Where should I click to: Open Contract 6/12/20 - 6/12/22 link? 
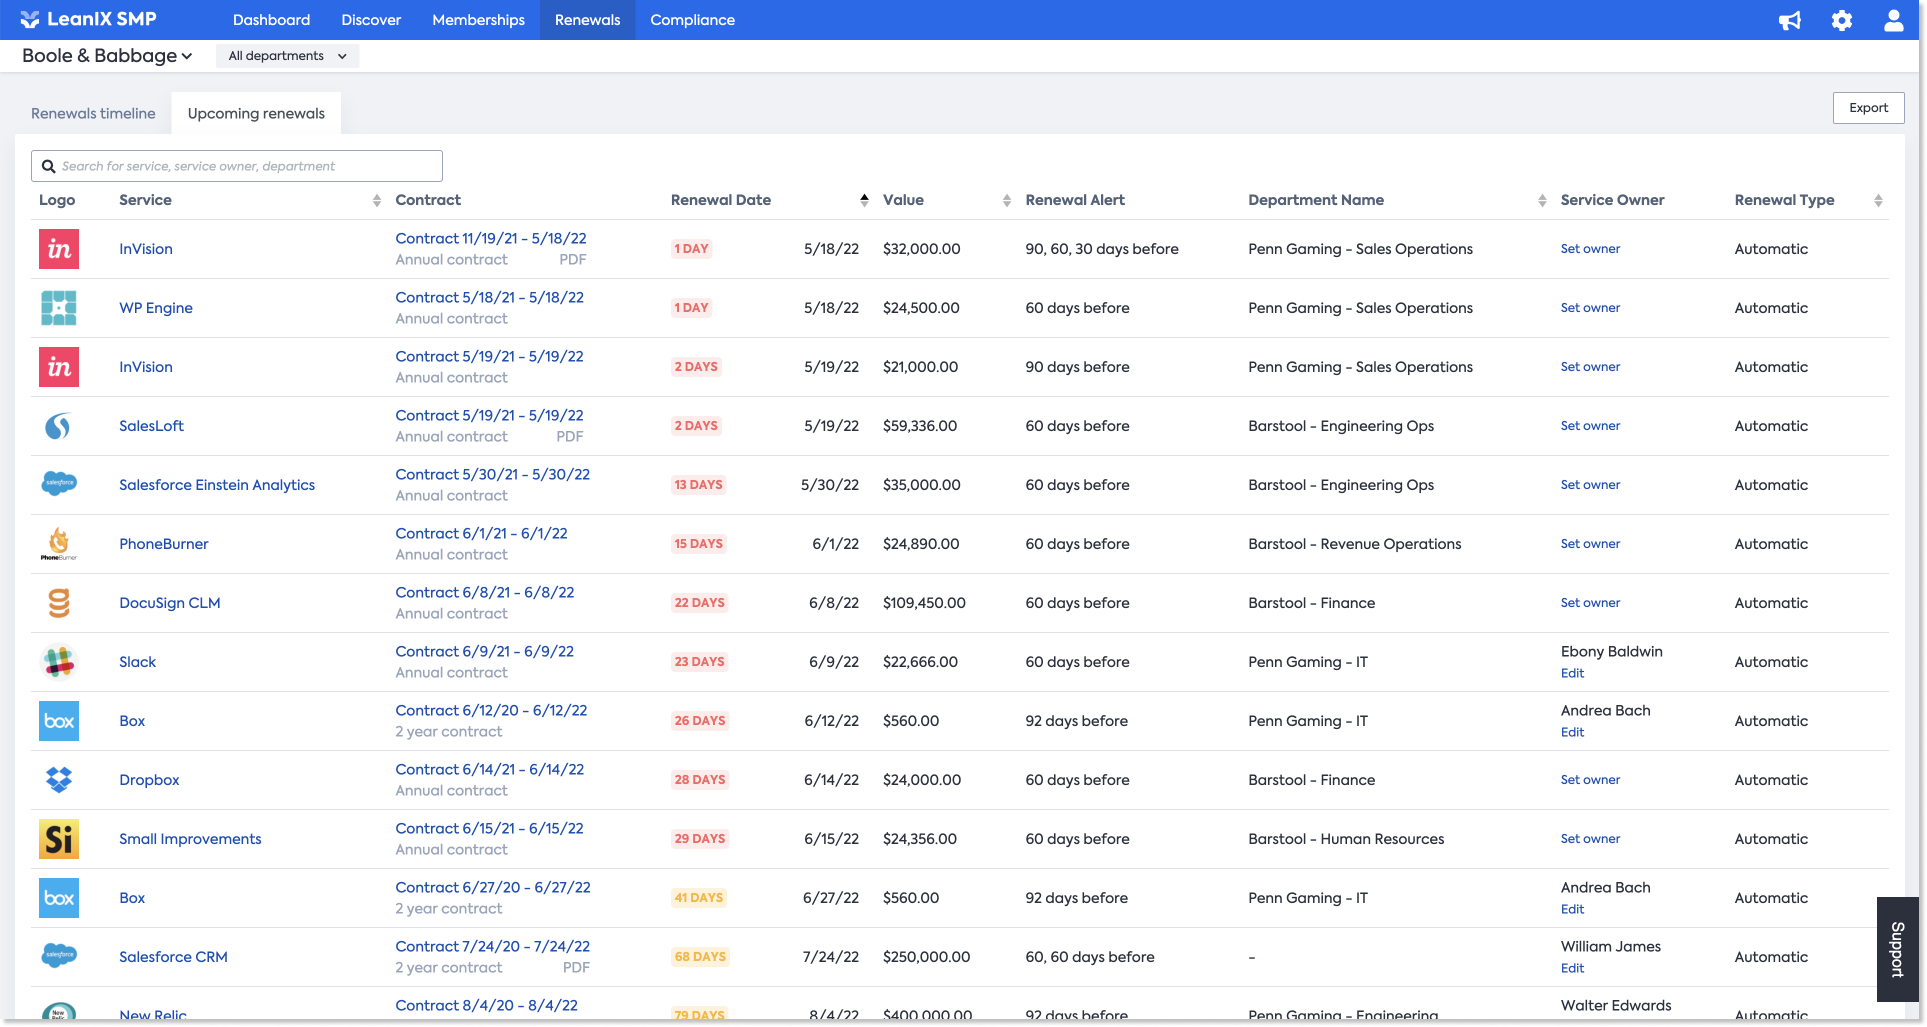(491, 710)
